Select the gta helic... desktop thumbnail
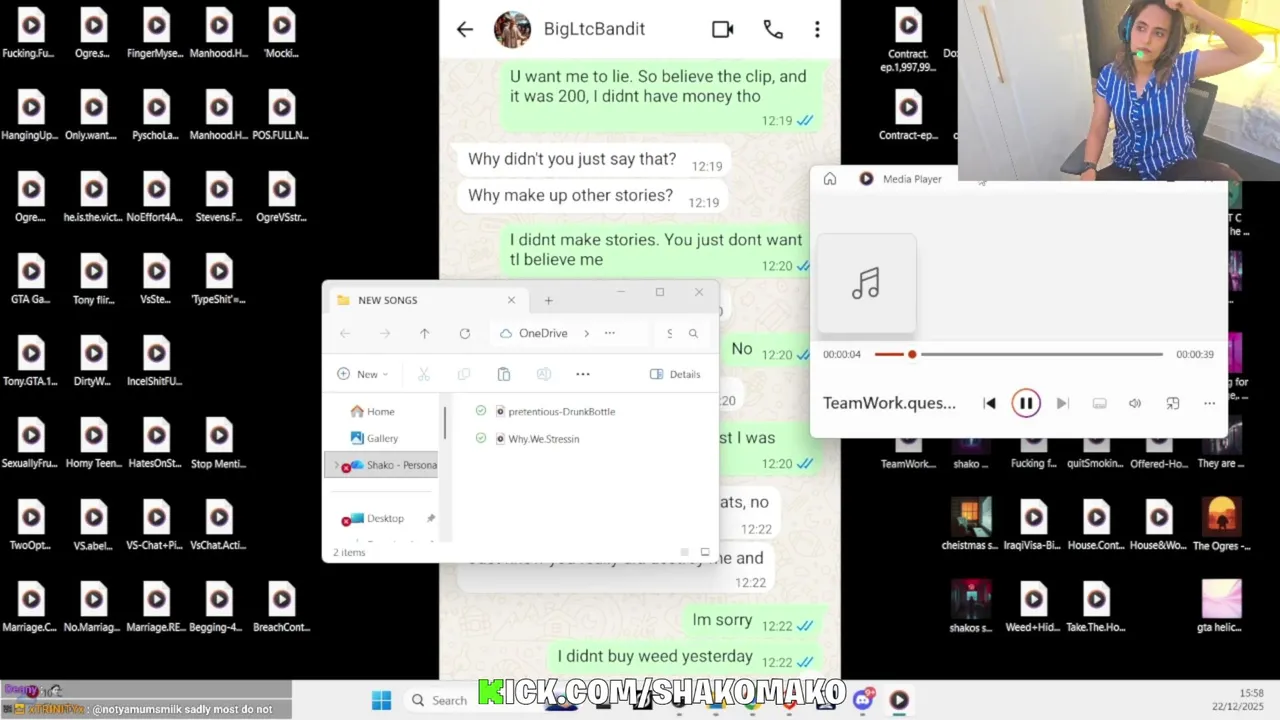Image resolution: width=1280 pixels, height=720 pixels. [x=1221, y=608]
